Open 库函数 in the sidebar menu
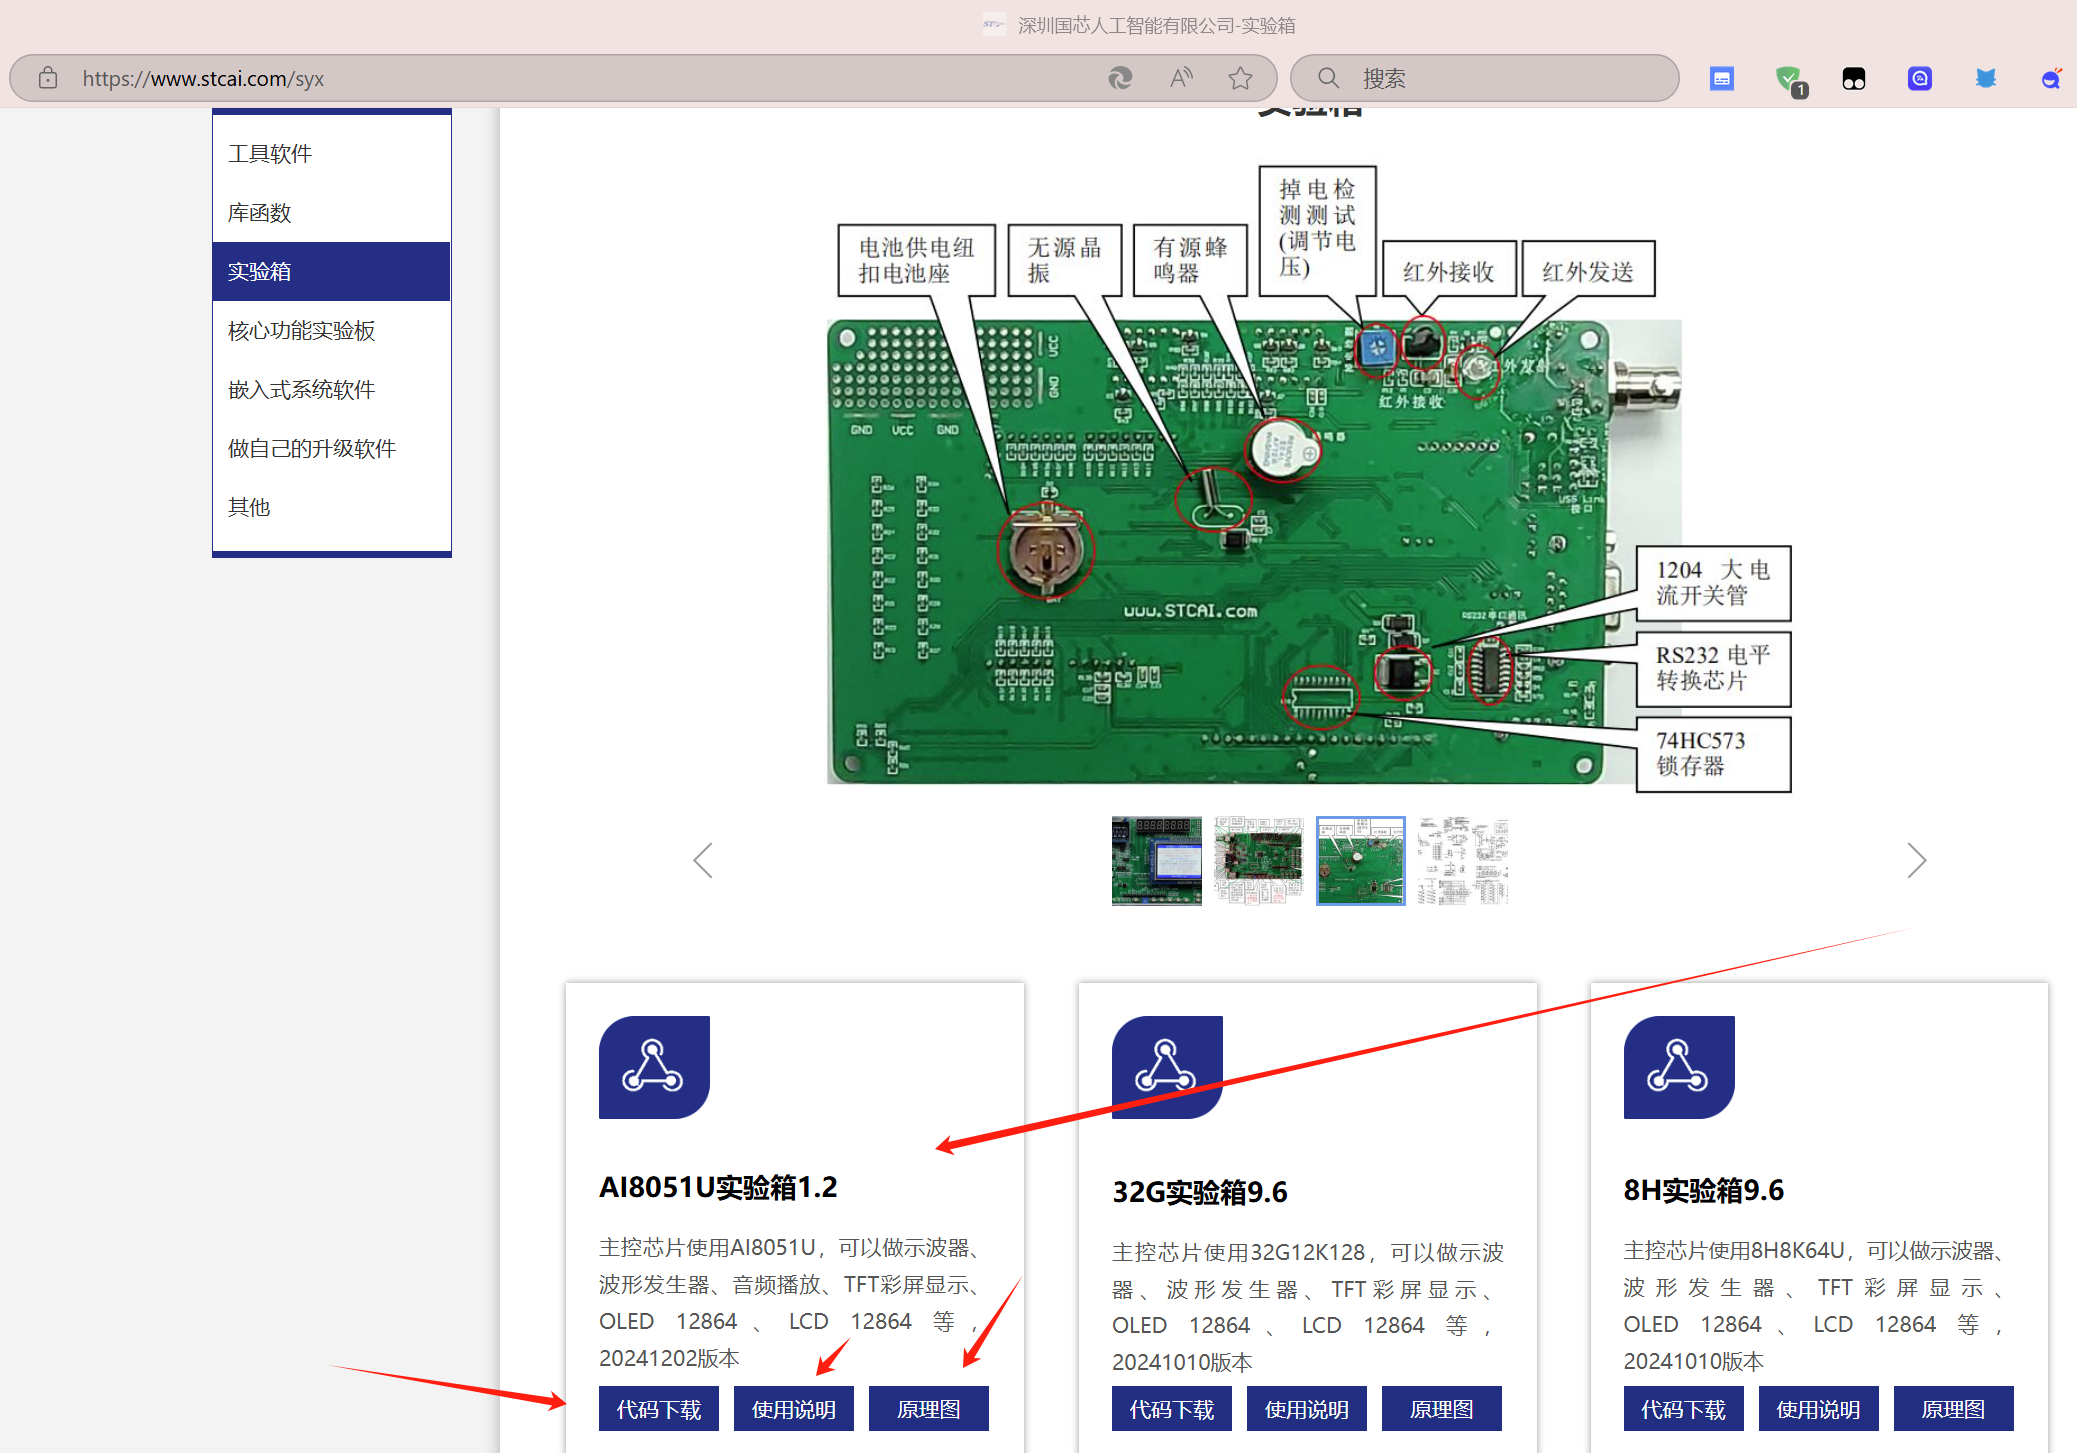The image size is (2077, 1453). [331, 212]
